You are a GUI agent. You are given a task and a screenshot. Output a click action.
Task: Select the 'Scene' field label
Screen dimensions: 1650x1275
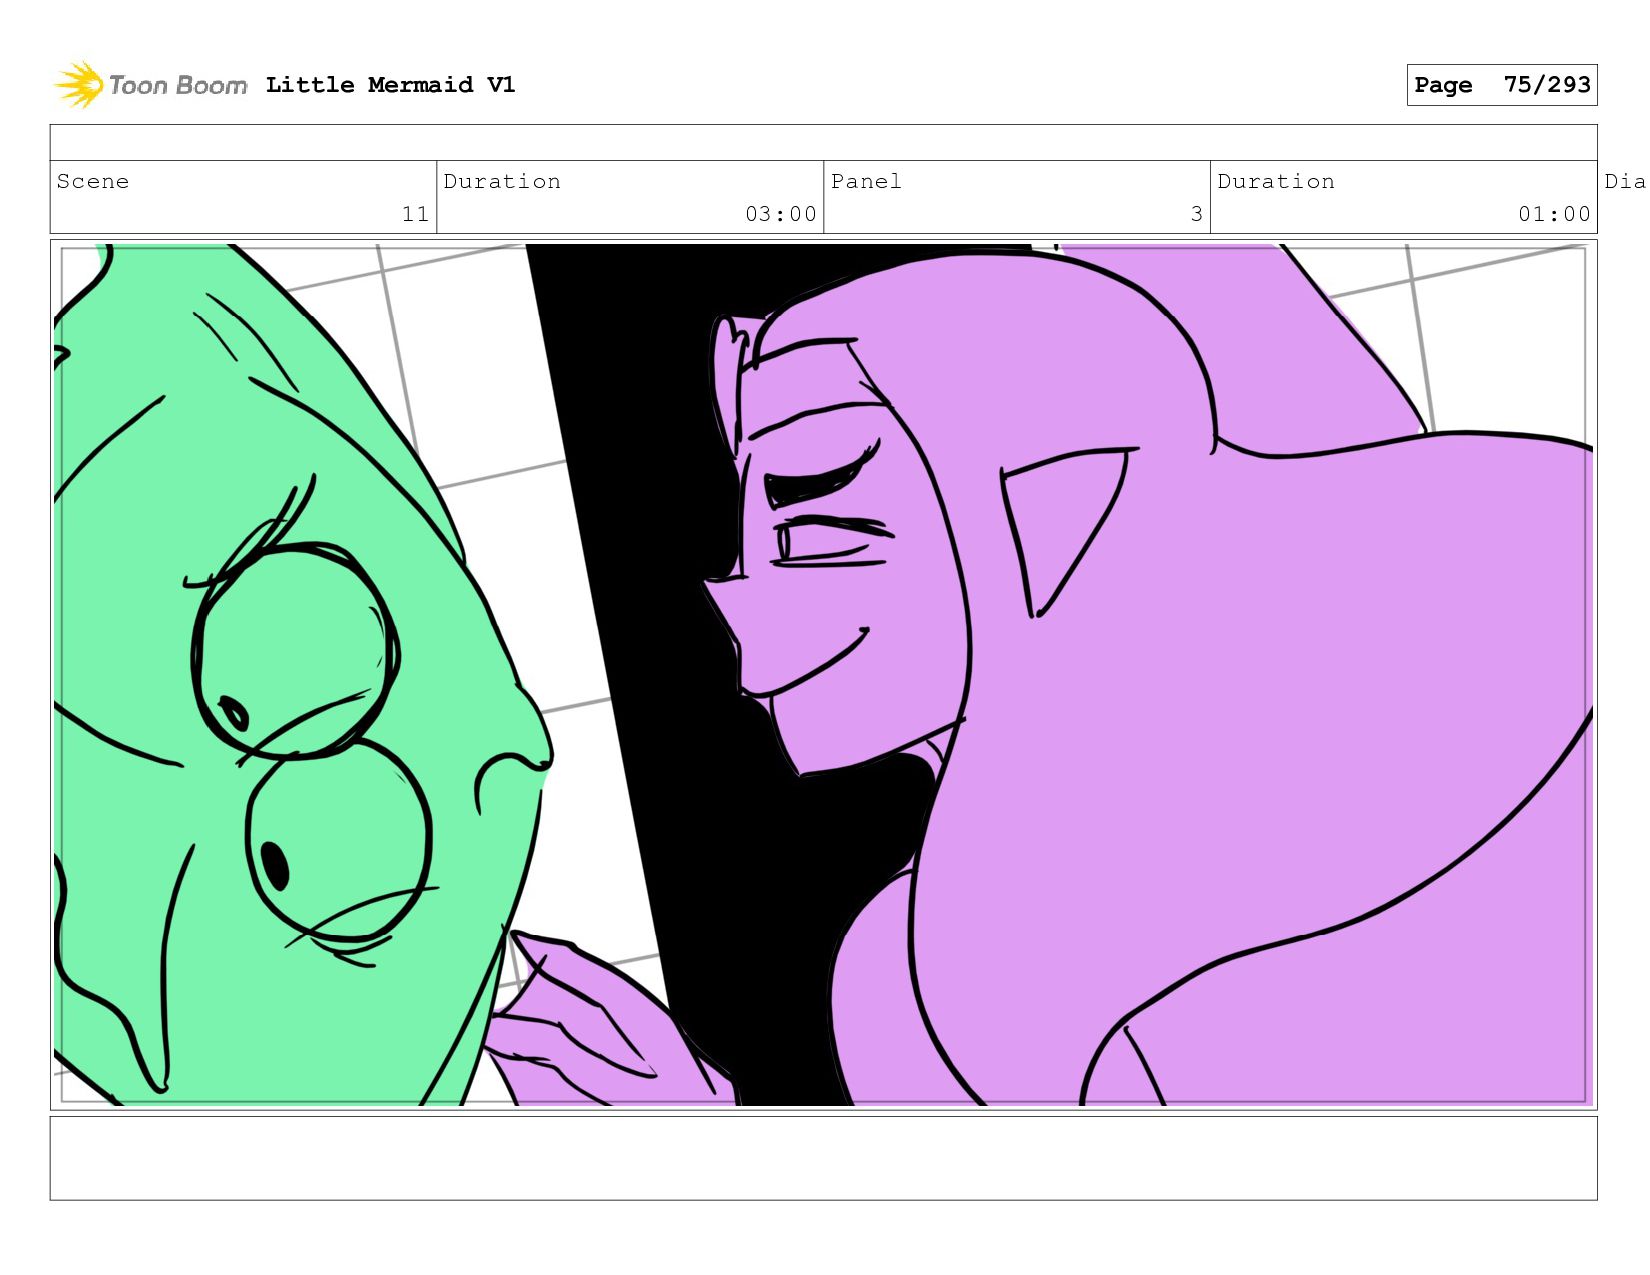(93, 181)
